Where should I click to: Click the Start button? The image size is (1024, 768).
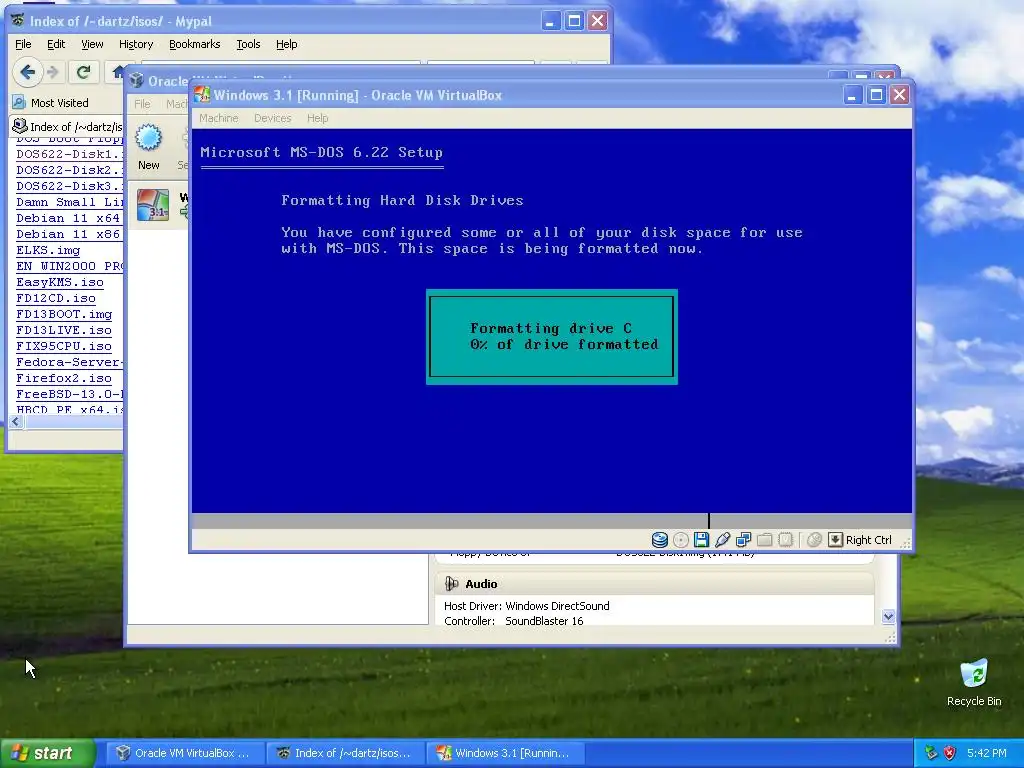click(47, 753)
